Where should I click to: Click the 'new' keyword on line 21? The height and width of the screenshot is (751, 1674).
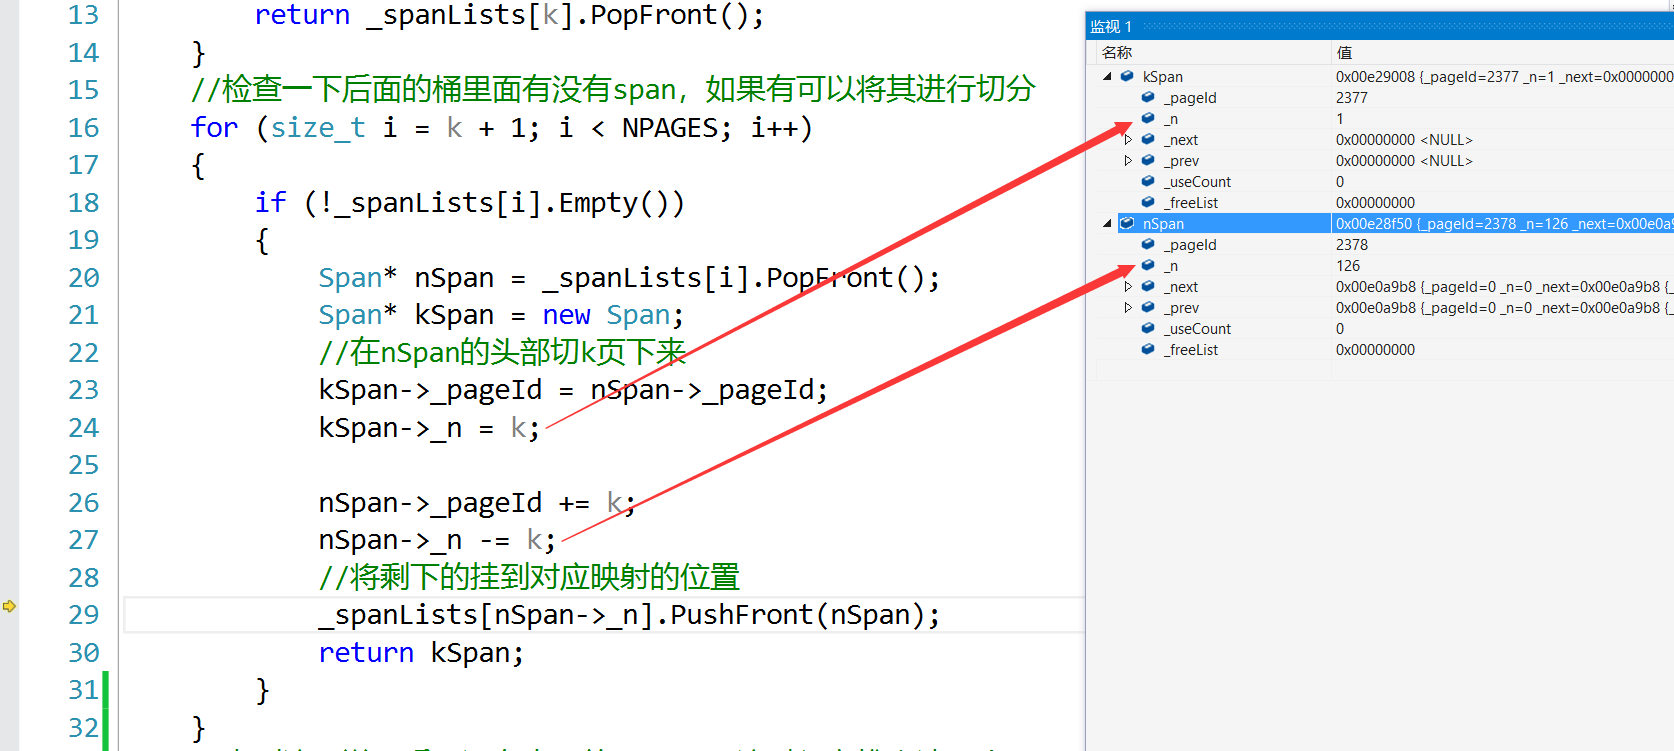566,315
